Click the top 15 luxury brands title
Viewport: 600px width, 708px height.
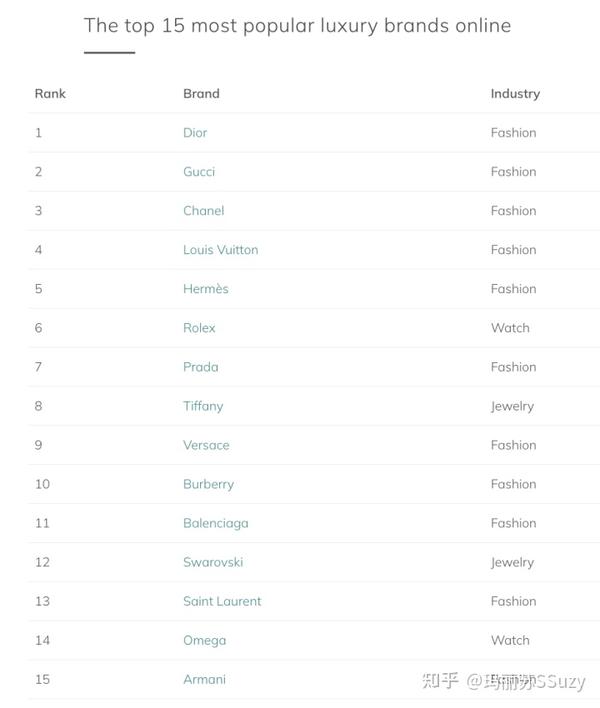pos(297,26)
